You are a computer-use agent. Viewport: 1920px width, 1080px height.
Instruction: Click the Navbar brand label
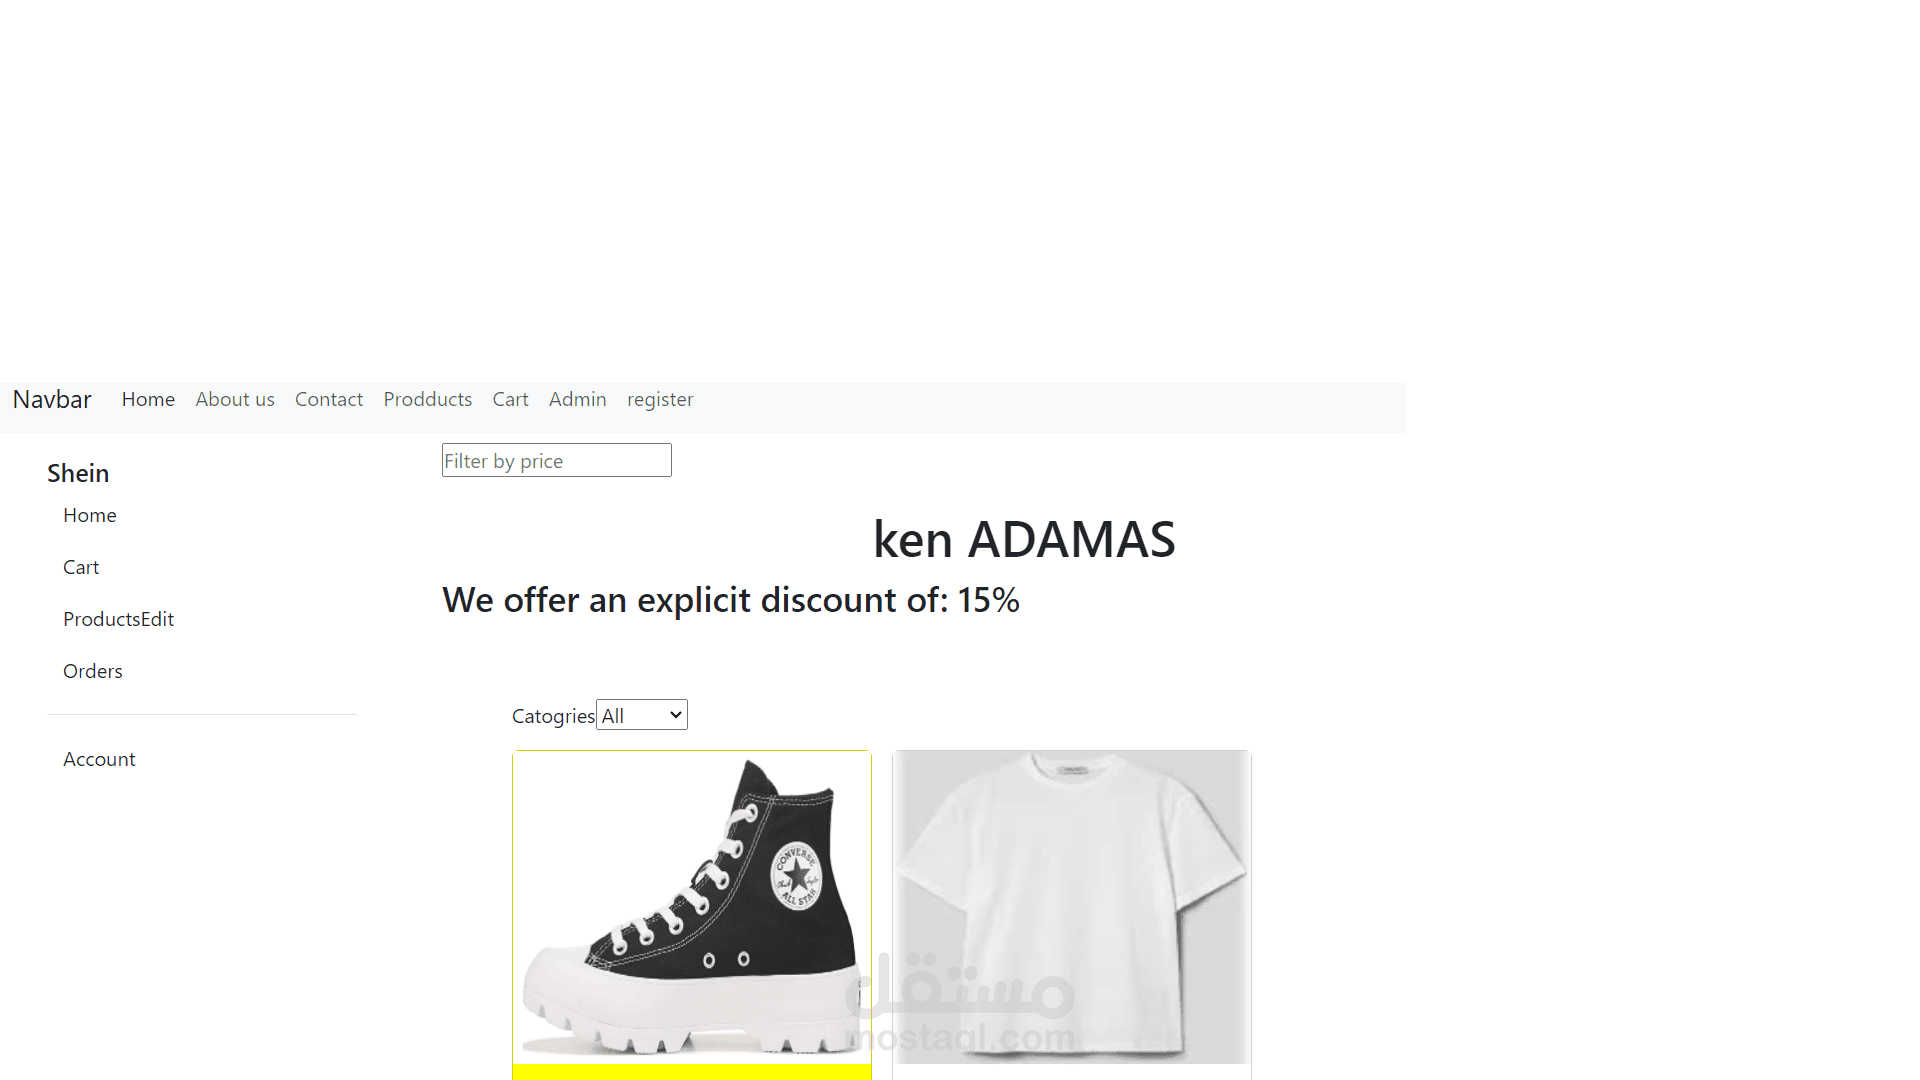[52, 399]
